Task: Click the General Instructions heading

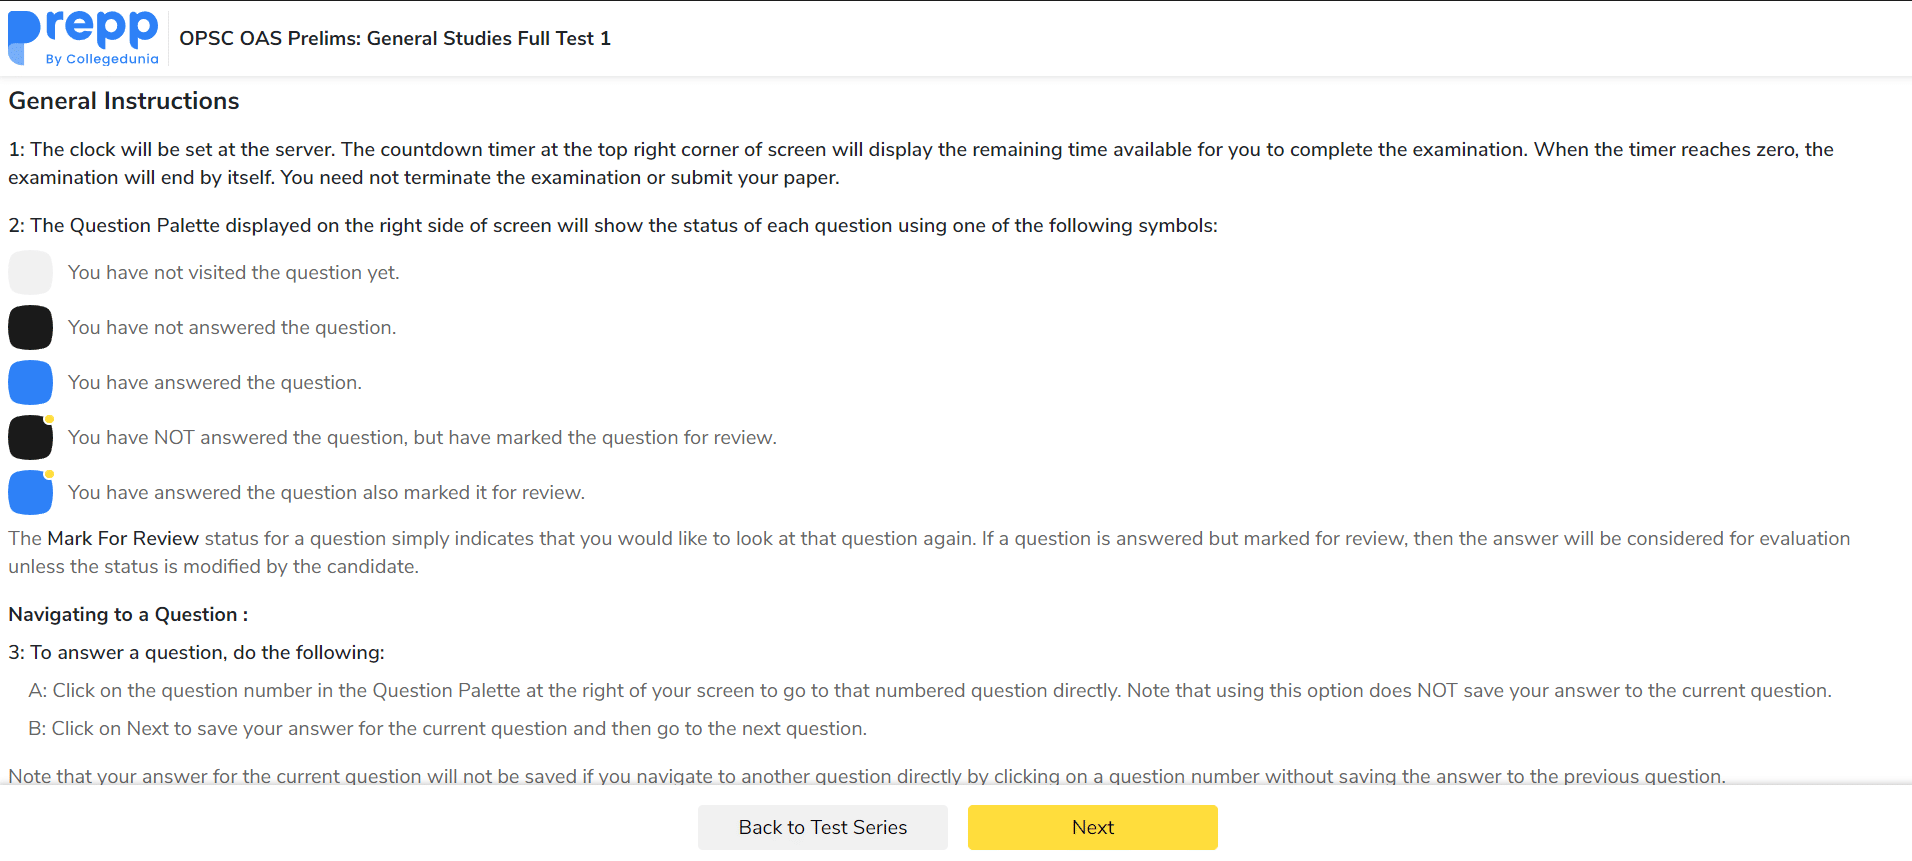Action: [124, 101]
